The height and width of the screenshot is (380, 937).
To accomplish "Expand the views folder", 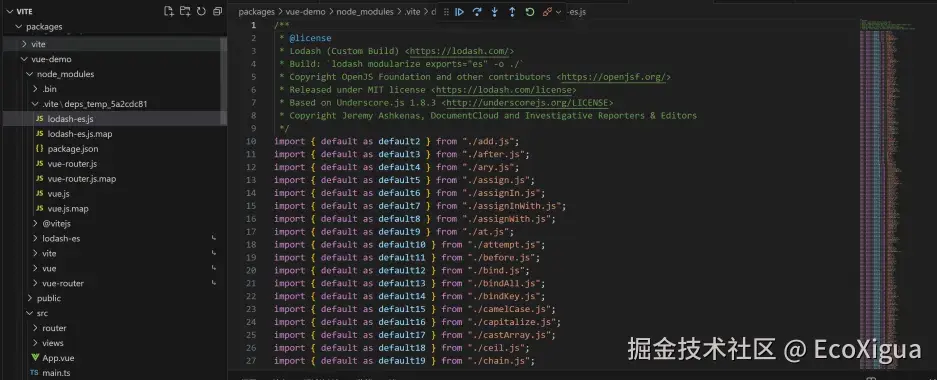I will [35, 343].
